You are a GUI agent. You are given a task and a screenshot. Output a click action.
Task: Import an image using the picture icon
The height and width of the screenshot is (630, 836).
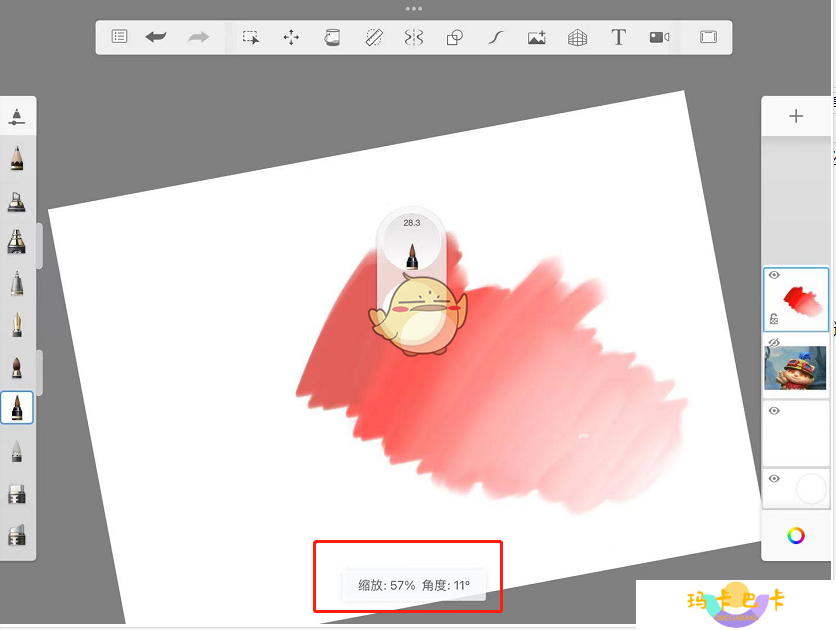tap(537, 37)
